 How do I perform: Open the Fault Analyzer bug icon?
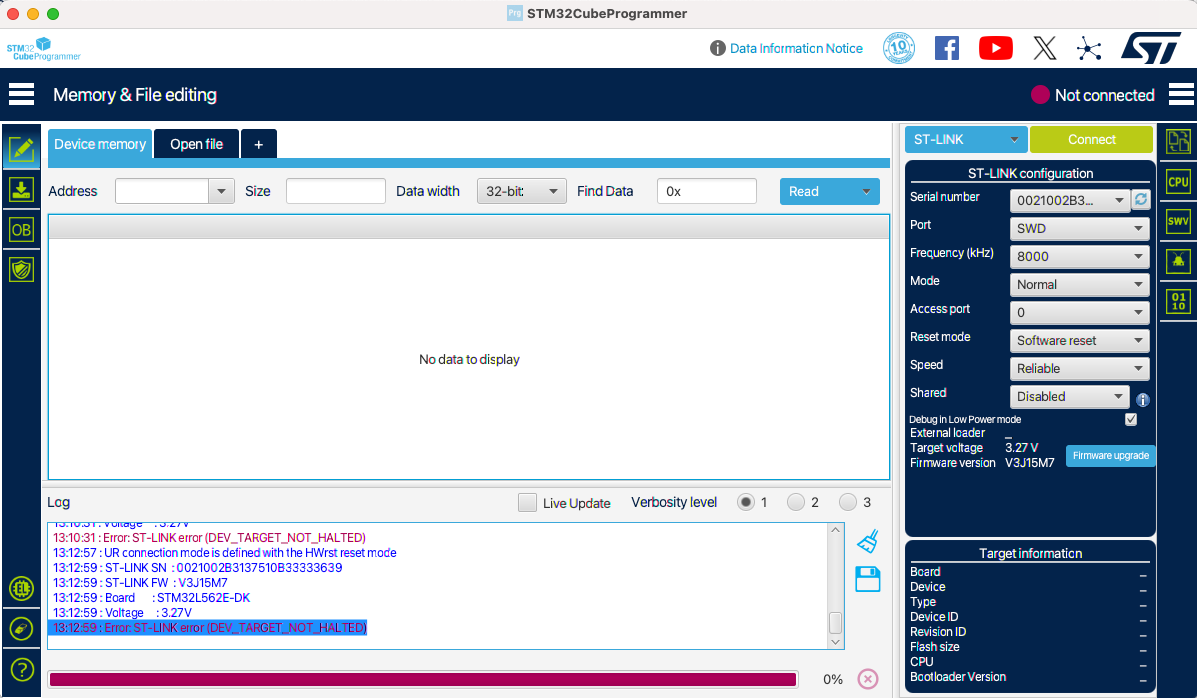point(1178,261)
